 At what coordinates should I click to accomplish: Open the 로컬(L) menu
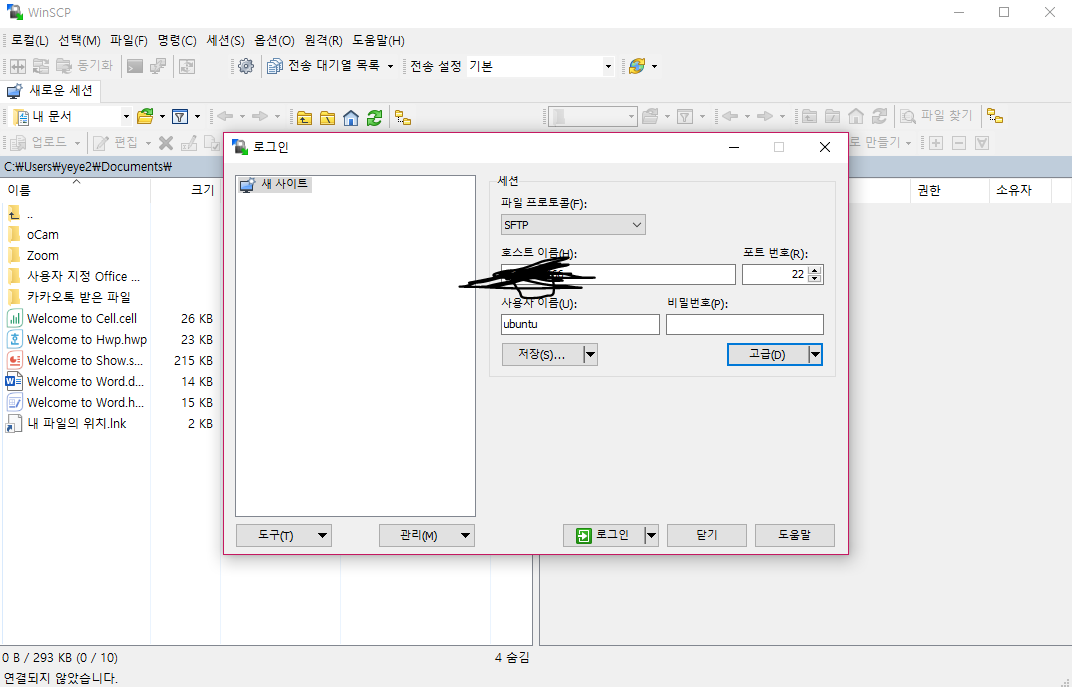(x=29, y=41)
